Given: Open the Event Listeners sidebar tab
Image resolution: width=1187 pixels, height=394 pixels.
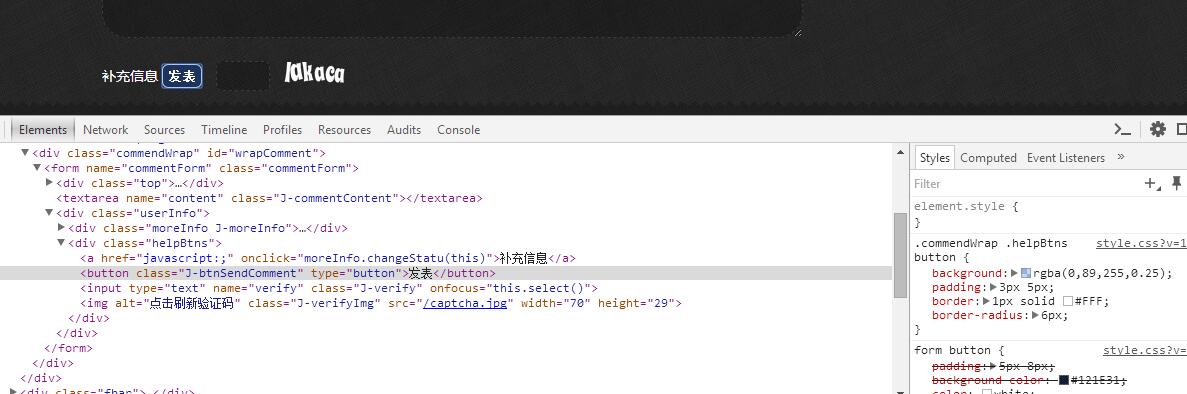Looking at the screenshot, I should coord(1066,158).
